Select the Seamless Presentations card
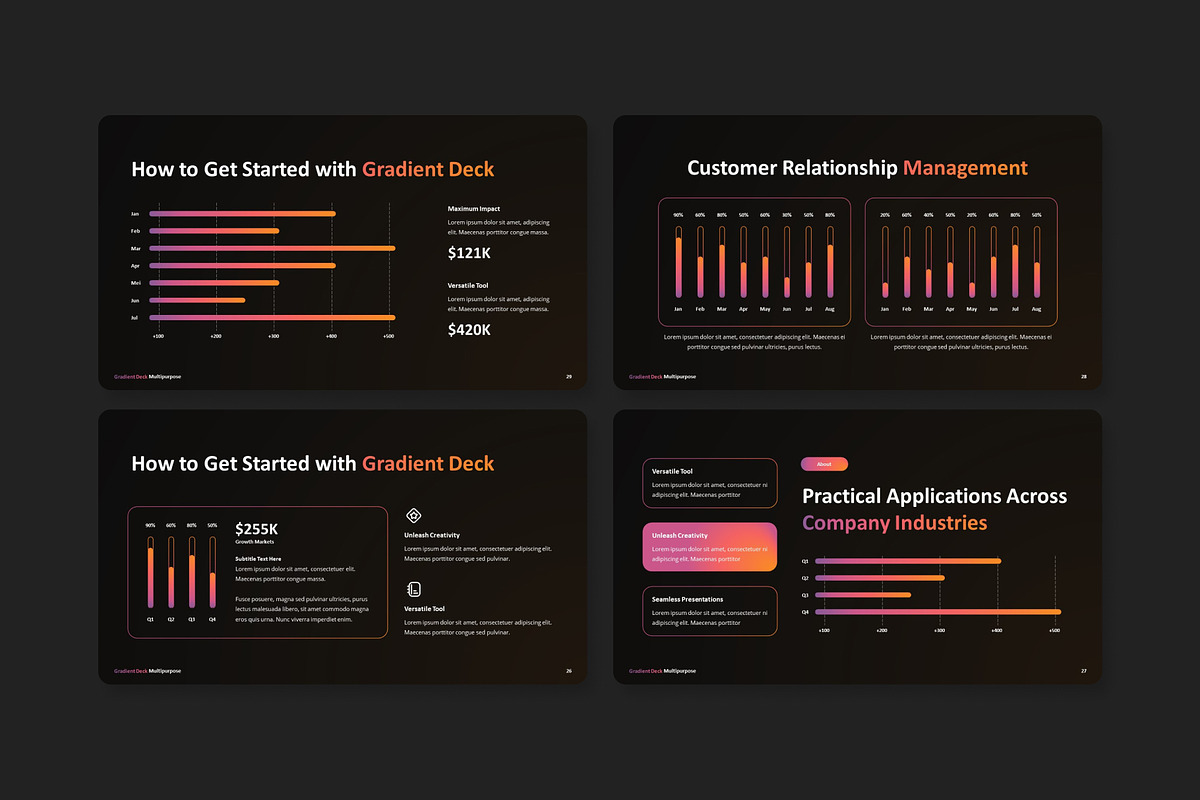The width and height of the screenshot is (1200, 800). pos(710,611)
